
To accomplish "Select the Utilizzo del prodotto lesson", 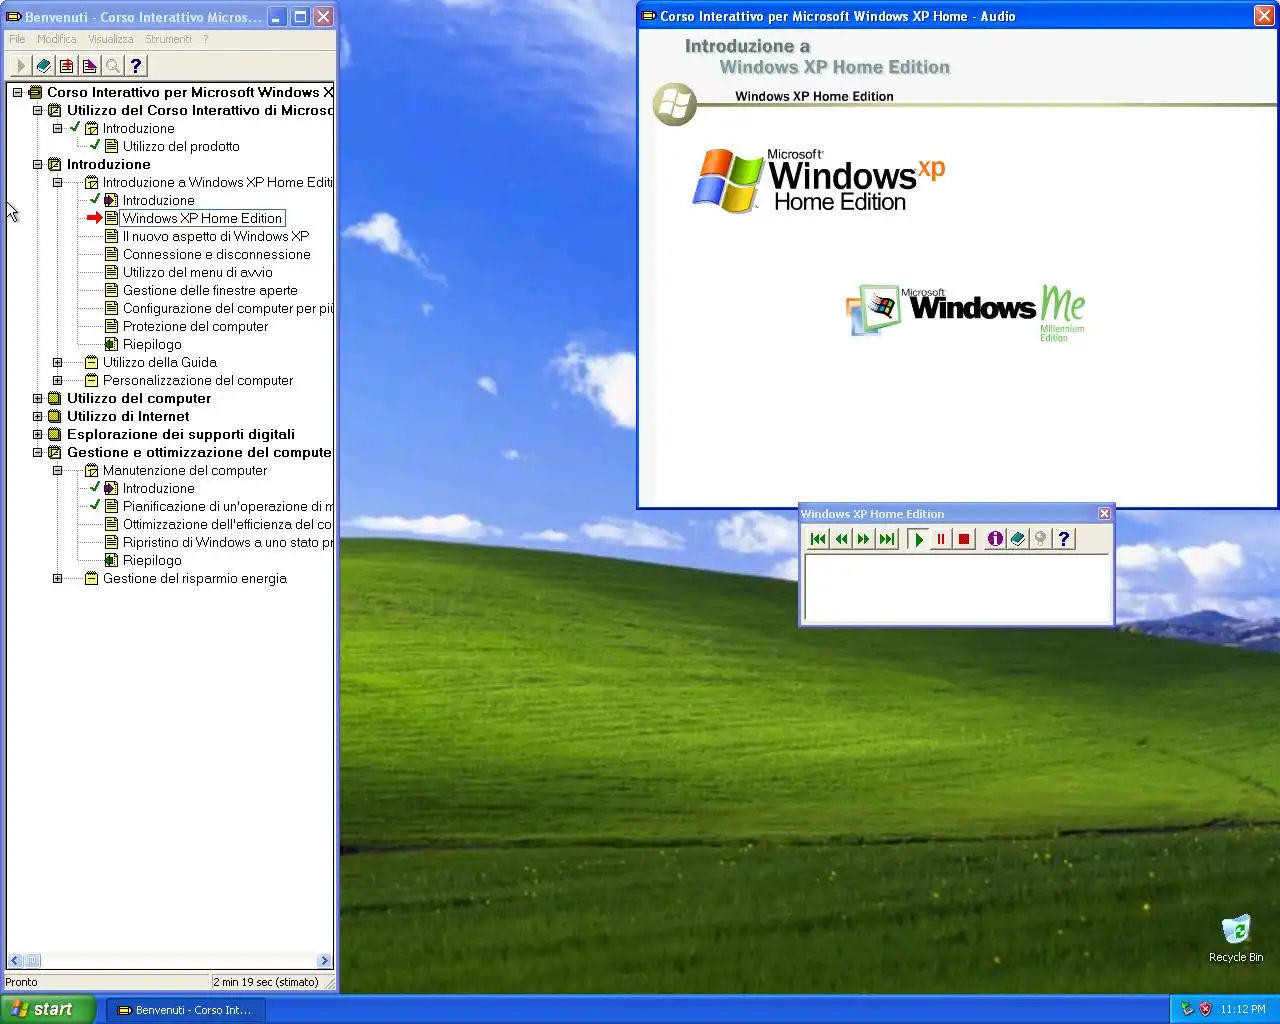I will click(x=181, y=146).
